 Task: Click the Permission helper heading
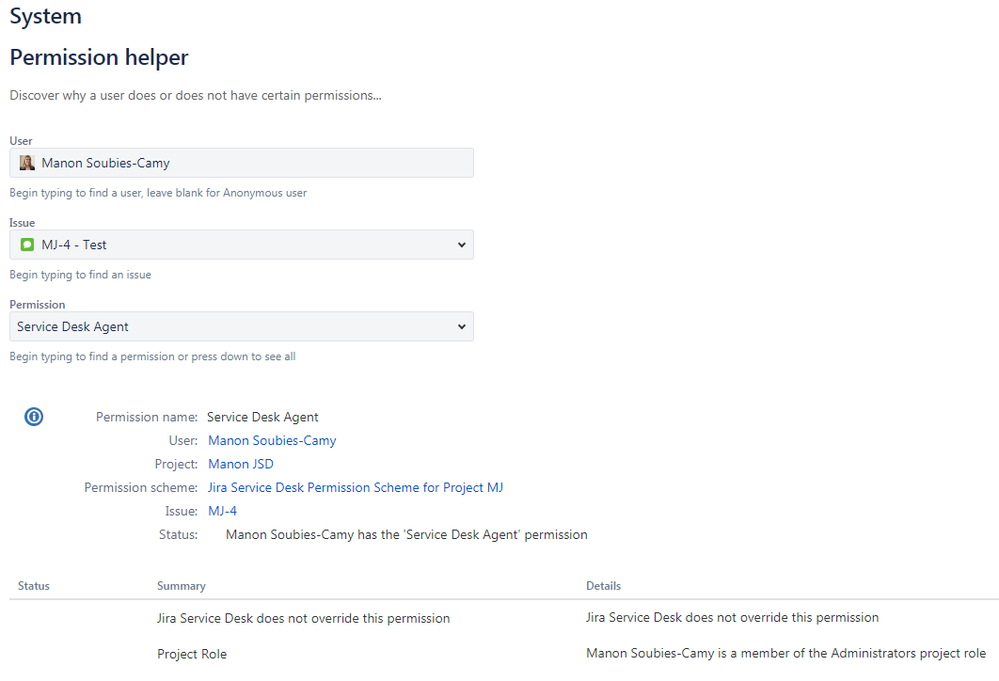(98, 57)
